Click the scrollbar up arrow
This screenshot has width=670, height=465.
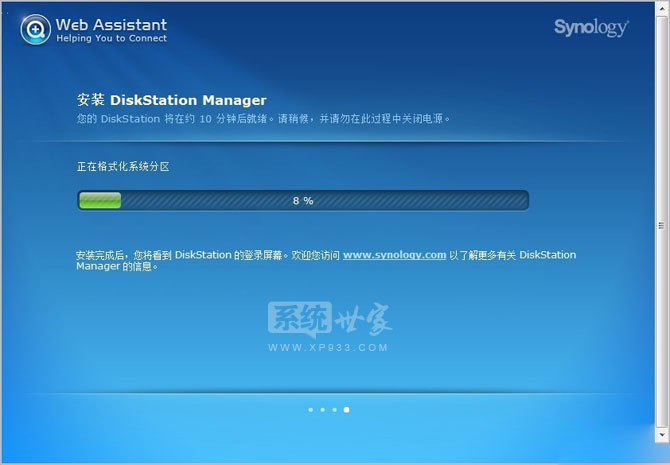coord(661,7)
